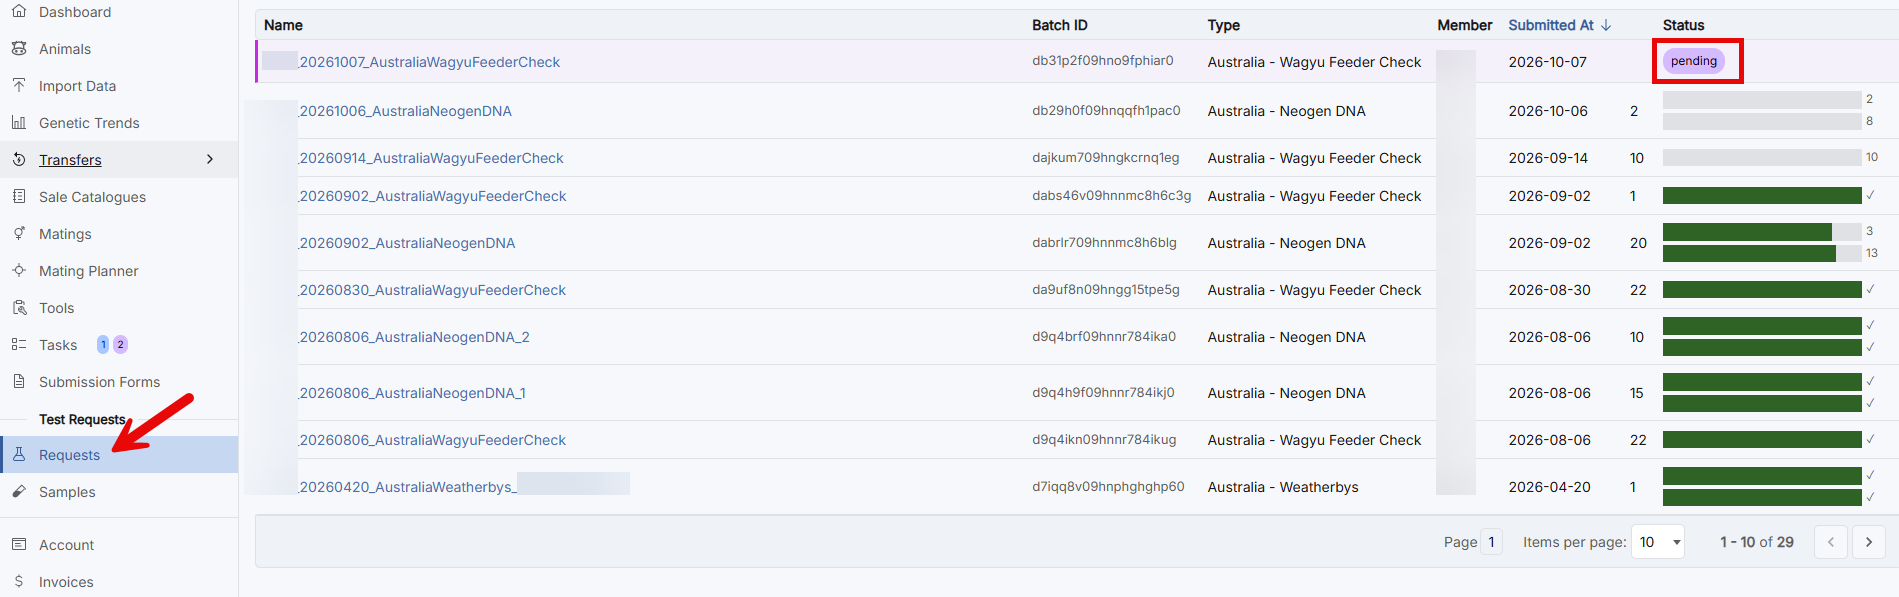This screenshot has width=1899, height=597.
Task: Click green progress bar for 2026-08-30 row
Action: click(1762, 289)
